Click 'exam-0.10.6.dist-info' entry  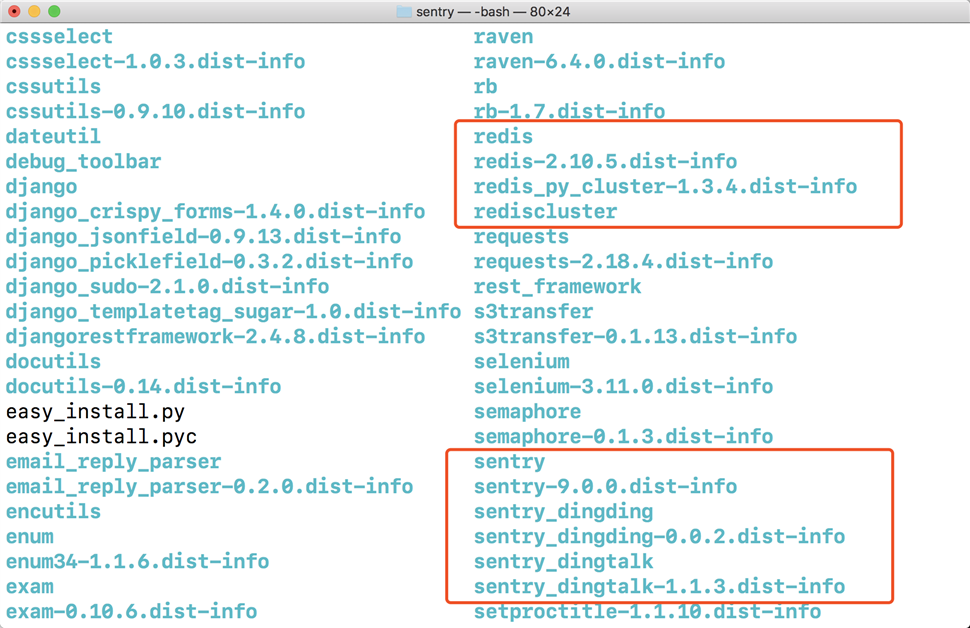[131, 612]
